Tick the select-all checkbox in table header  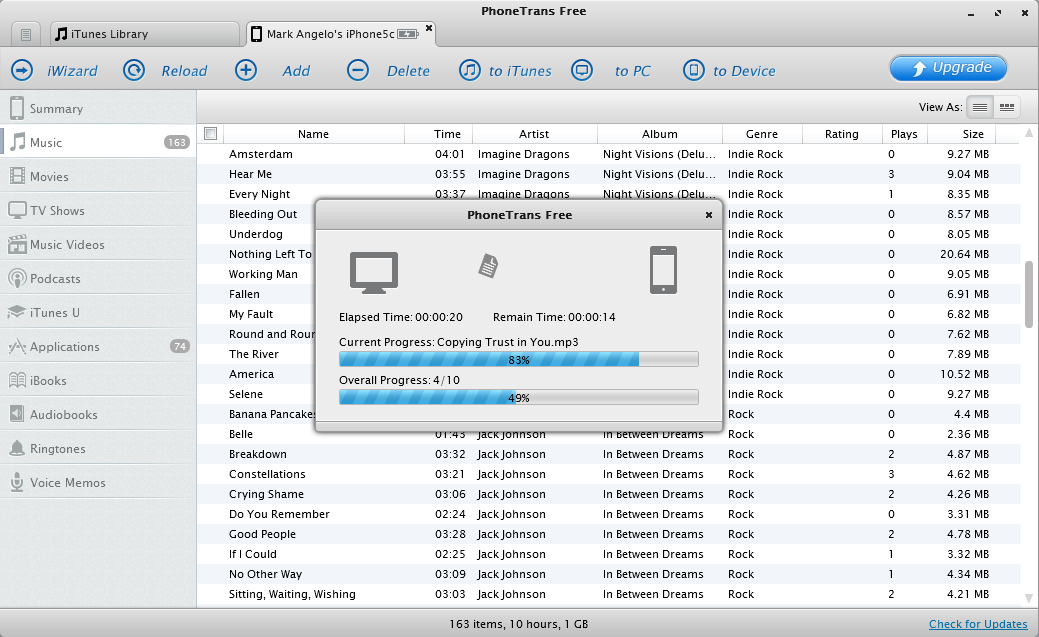click(211, 133)
